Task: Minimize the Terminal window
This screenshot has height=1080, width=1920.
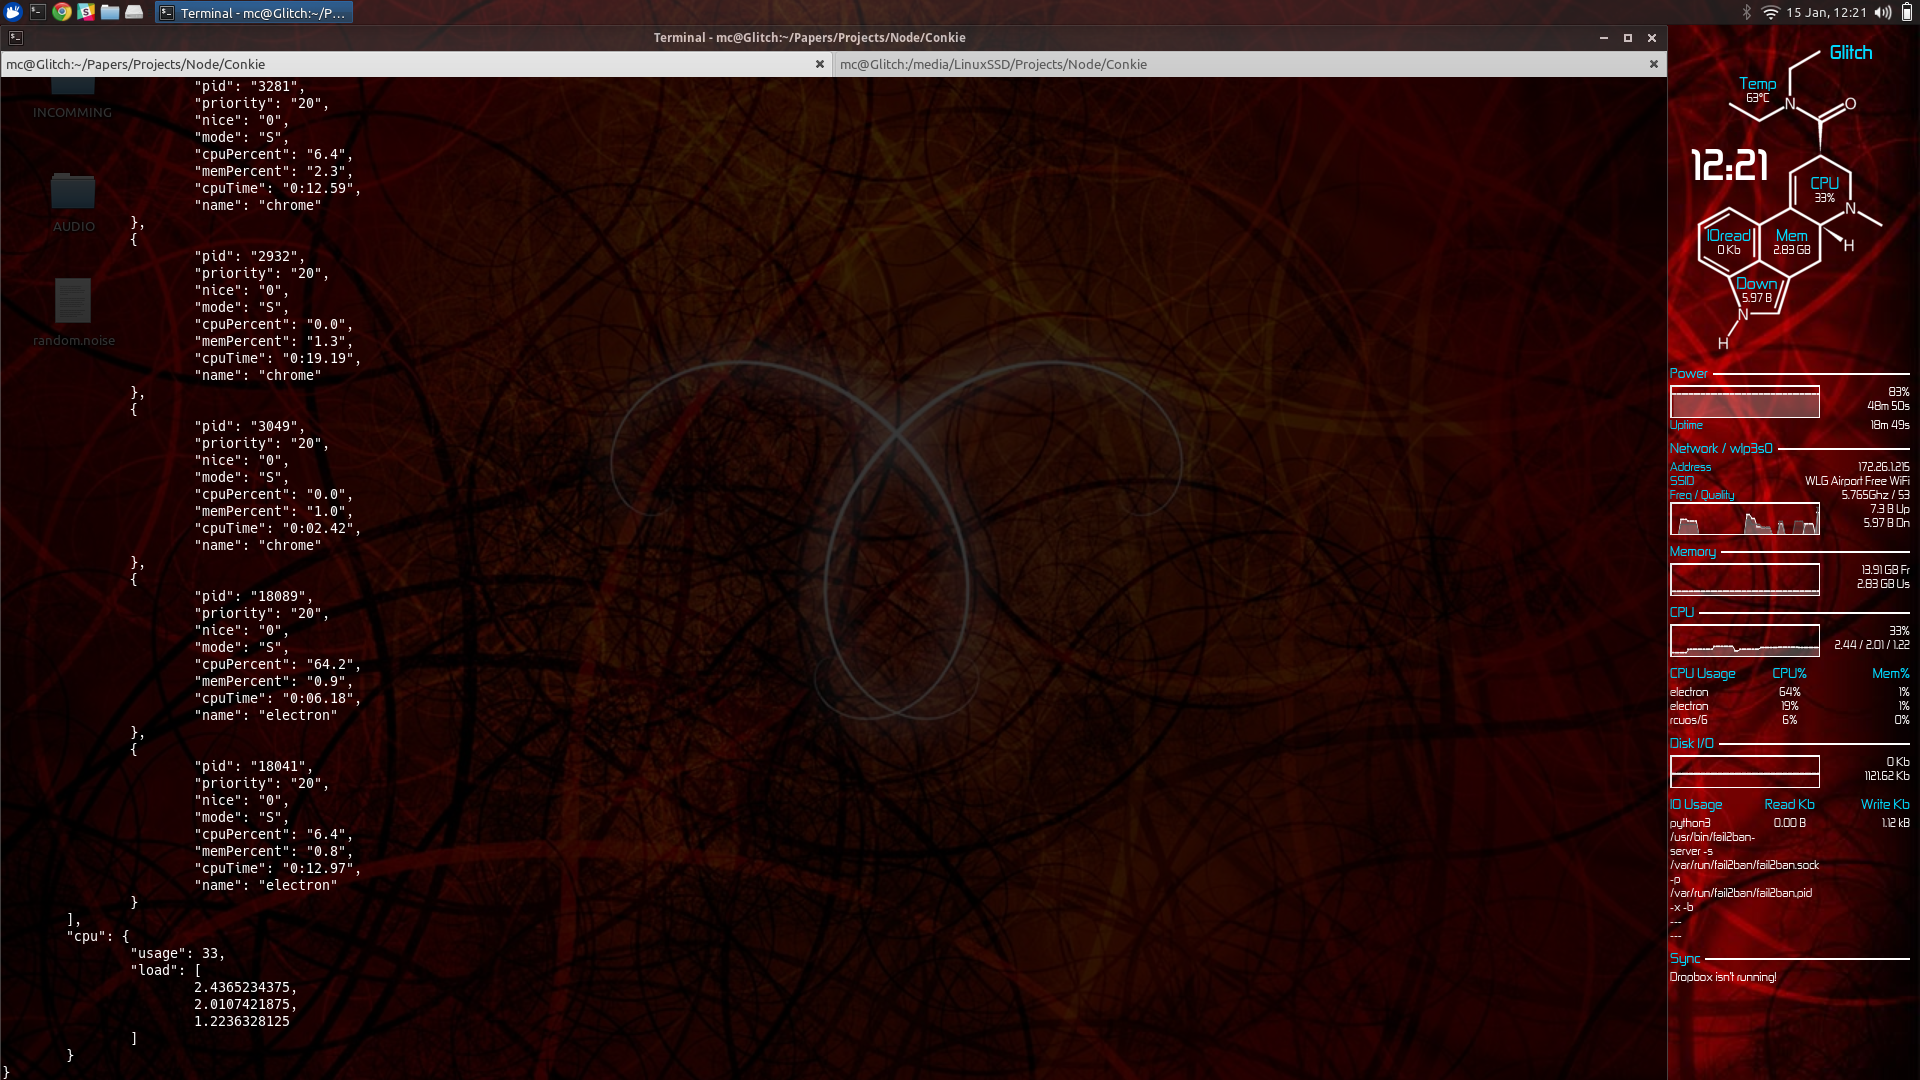Action: pos(1604,37)
